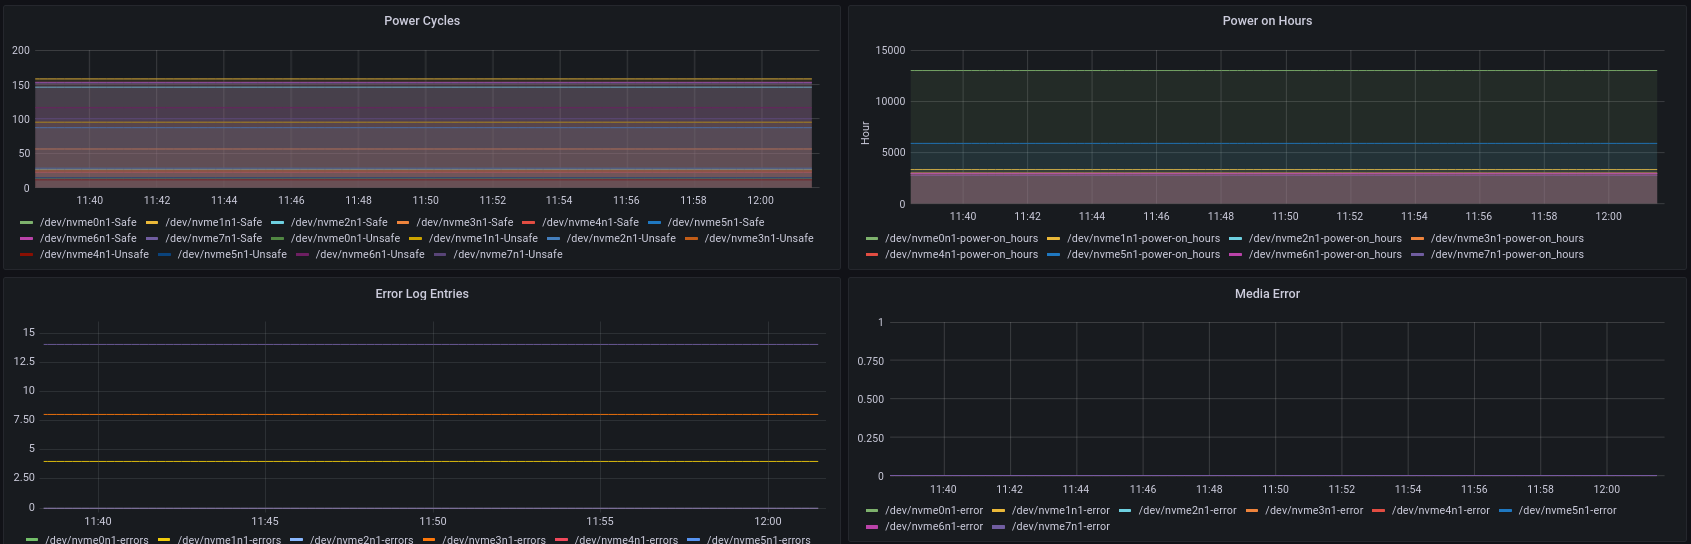The width and height of the screenshot is (1691, 544).
Task: Open the Power Cycles panel title menu
Action: [422, 21]
